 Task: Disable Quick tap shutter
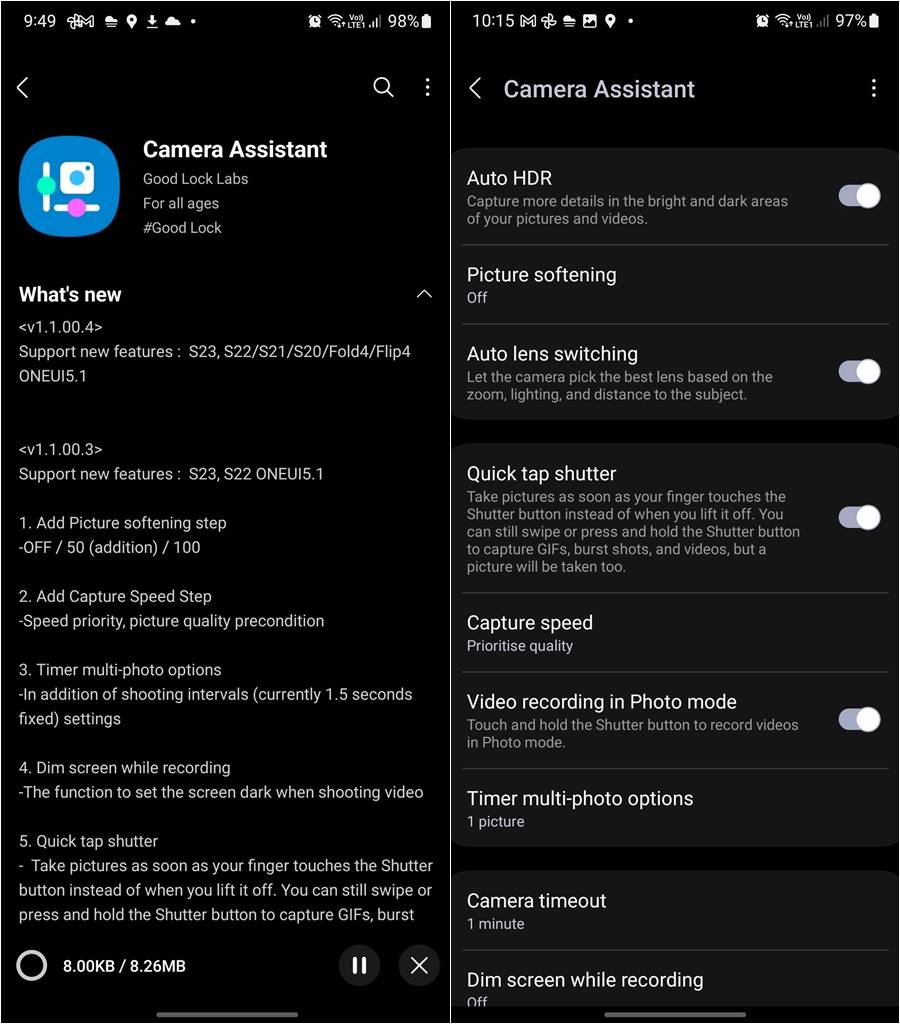pos(858,517)
